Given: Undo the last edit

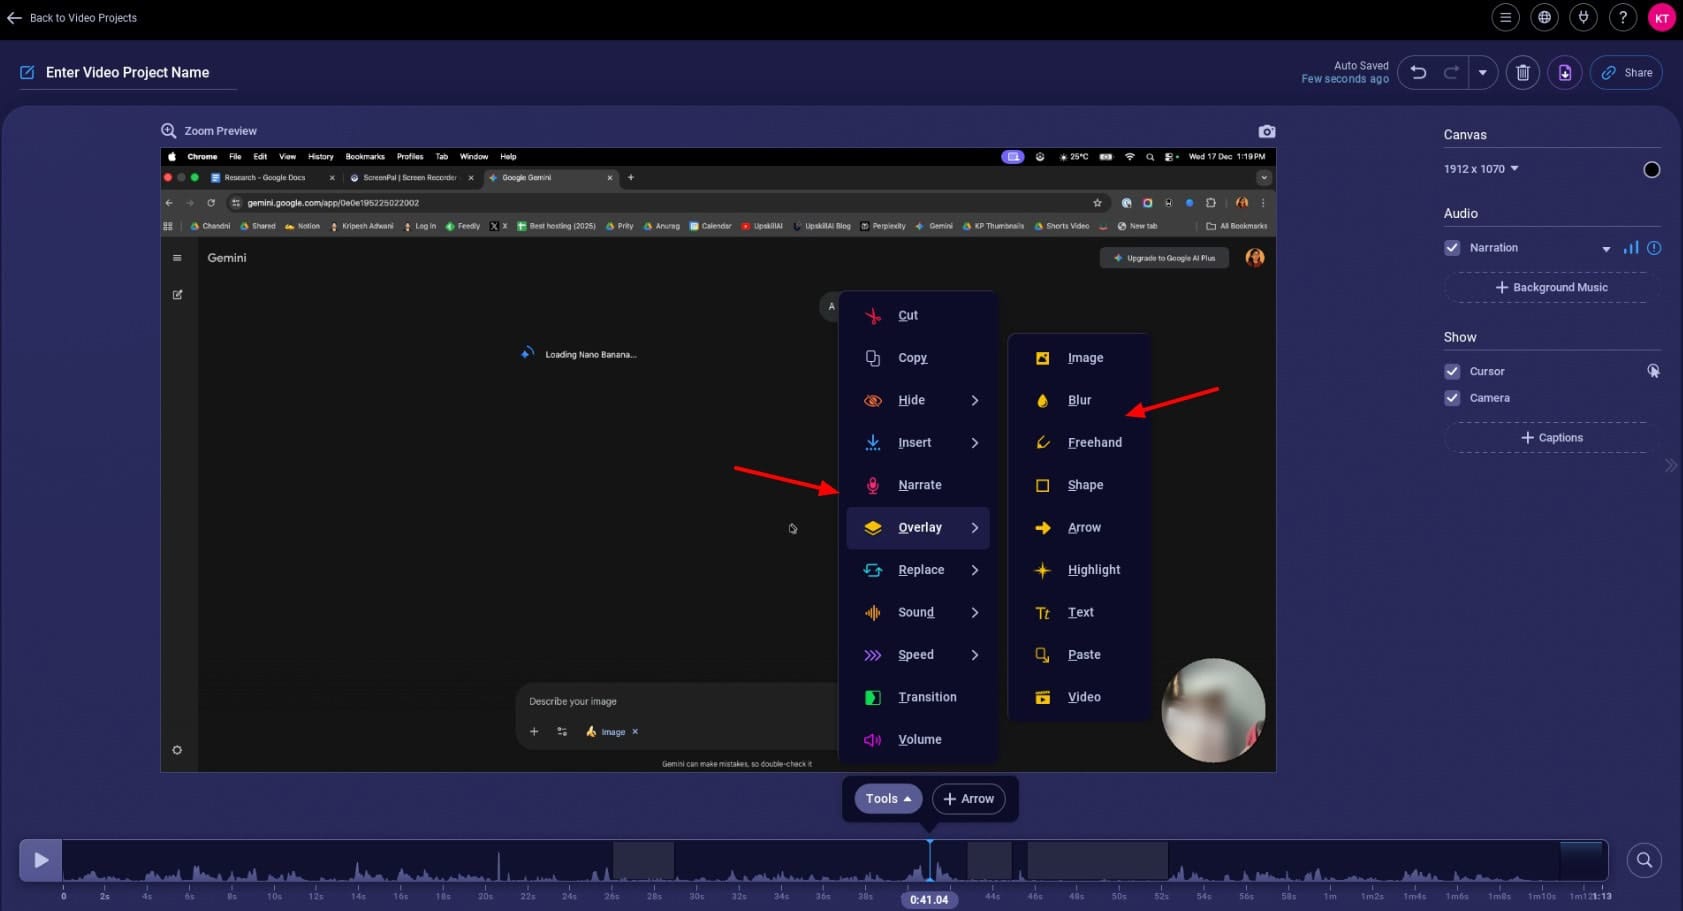Looking at the screenshot, I should point(1418,72).
